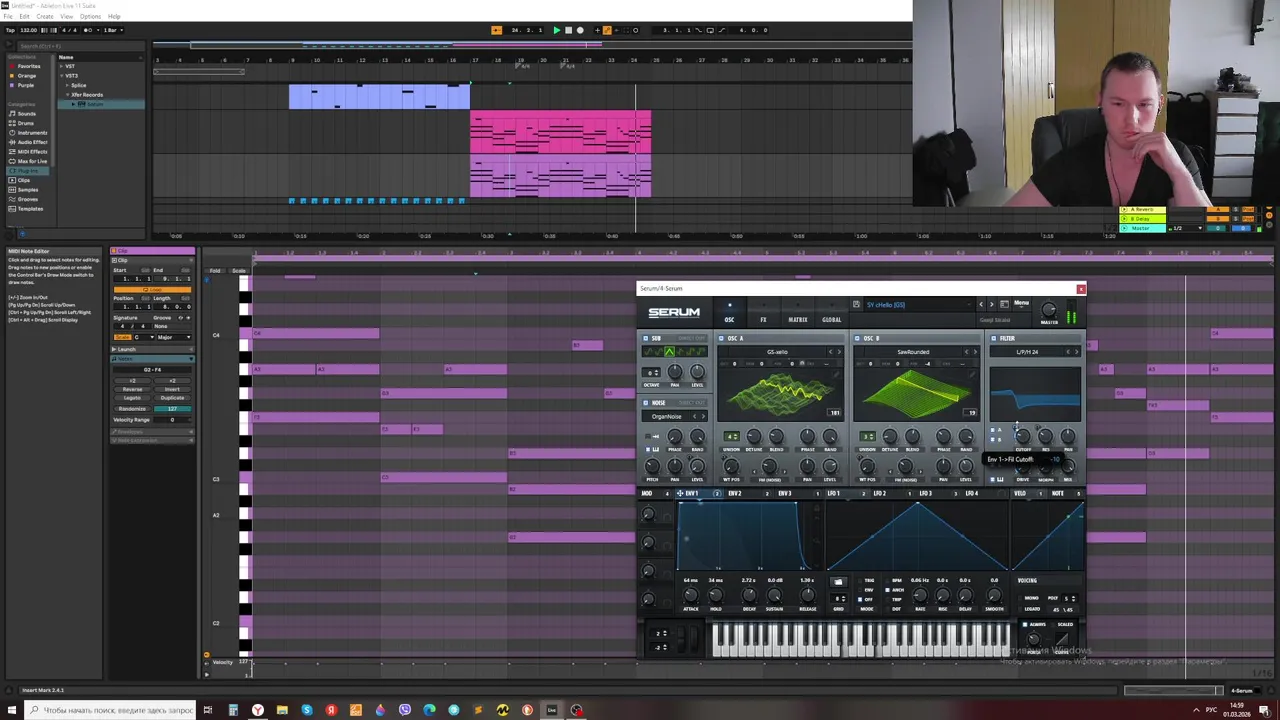Start playback with the Ableton play button
Viewport: 1280px width, 720px height.
556,30
